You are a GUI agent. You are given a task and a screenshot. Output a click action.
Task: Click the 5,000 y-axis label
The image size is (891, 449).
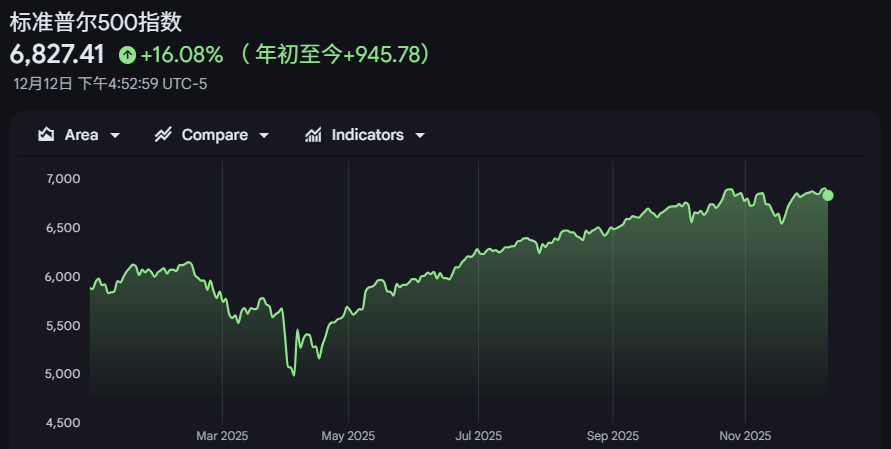click(63, 374)
